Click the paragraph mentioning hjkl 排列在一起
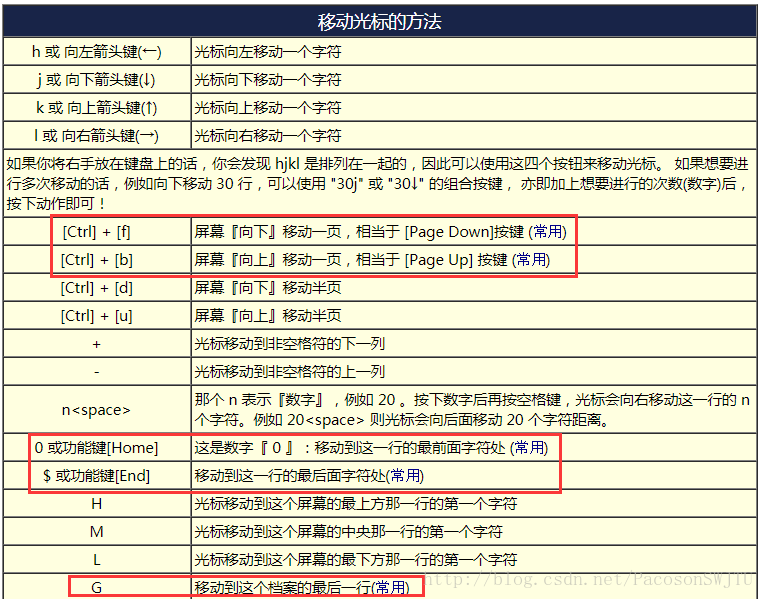 click(x=380, y=183)
